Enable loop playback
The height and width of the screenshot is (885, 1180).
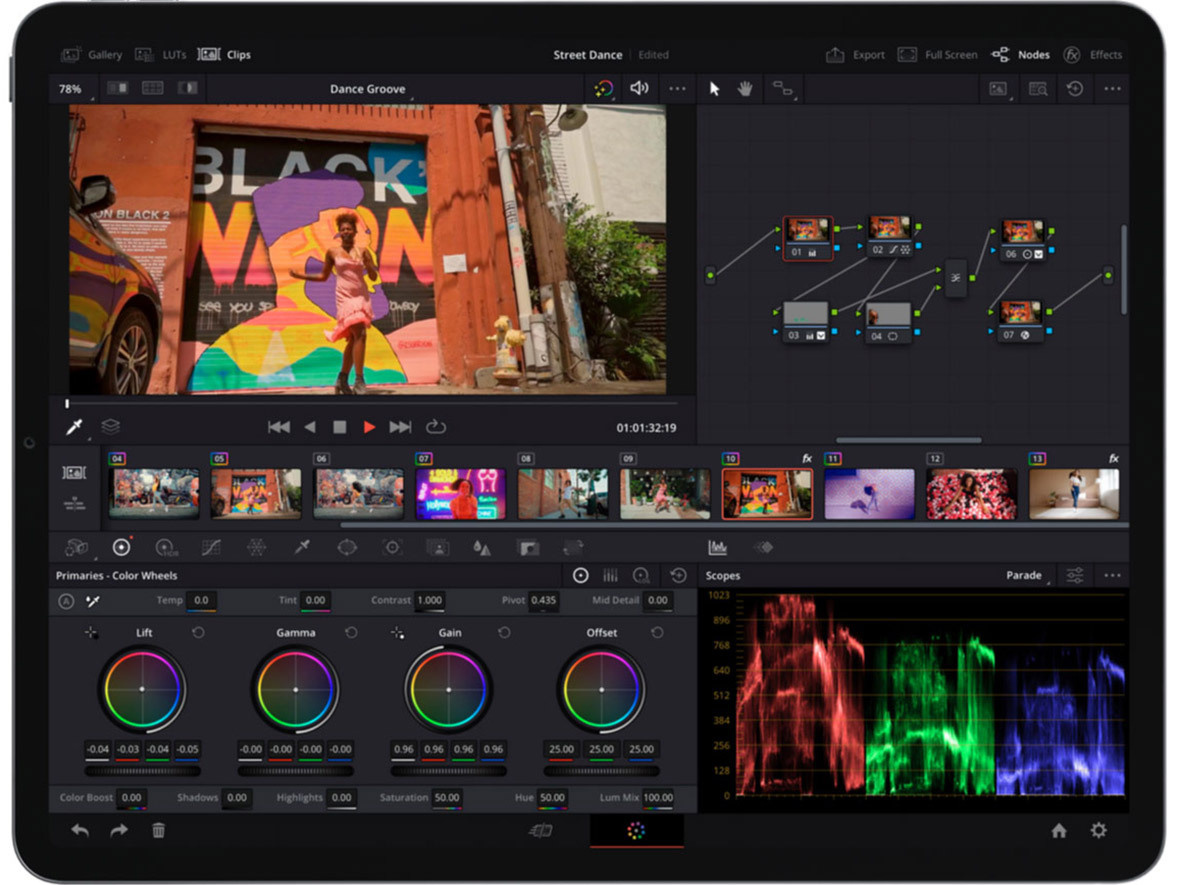(x=436, y=426)
